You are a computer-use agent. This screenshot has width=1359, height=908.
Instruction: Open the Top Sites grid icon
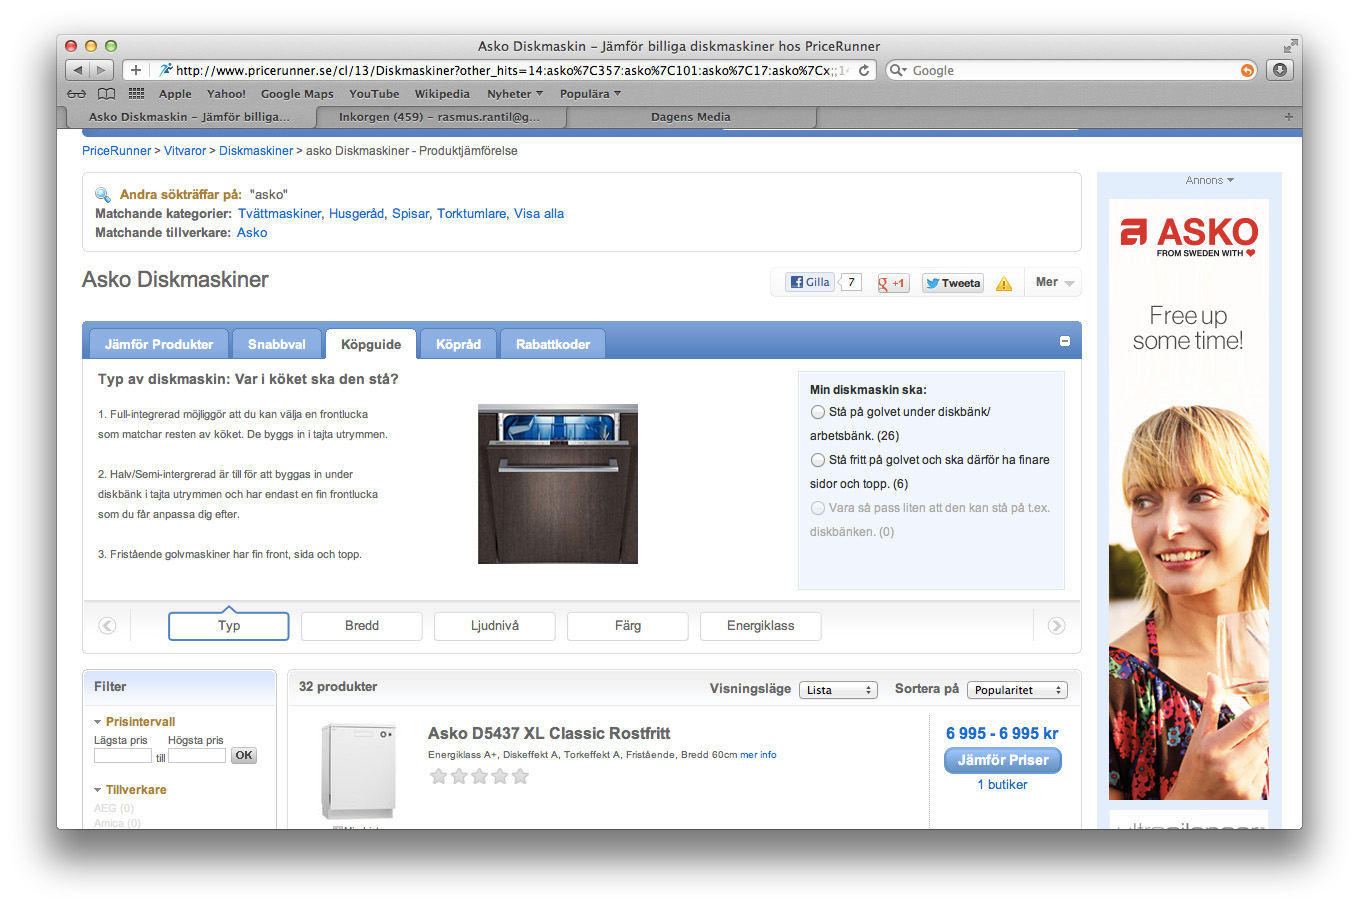136,94
